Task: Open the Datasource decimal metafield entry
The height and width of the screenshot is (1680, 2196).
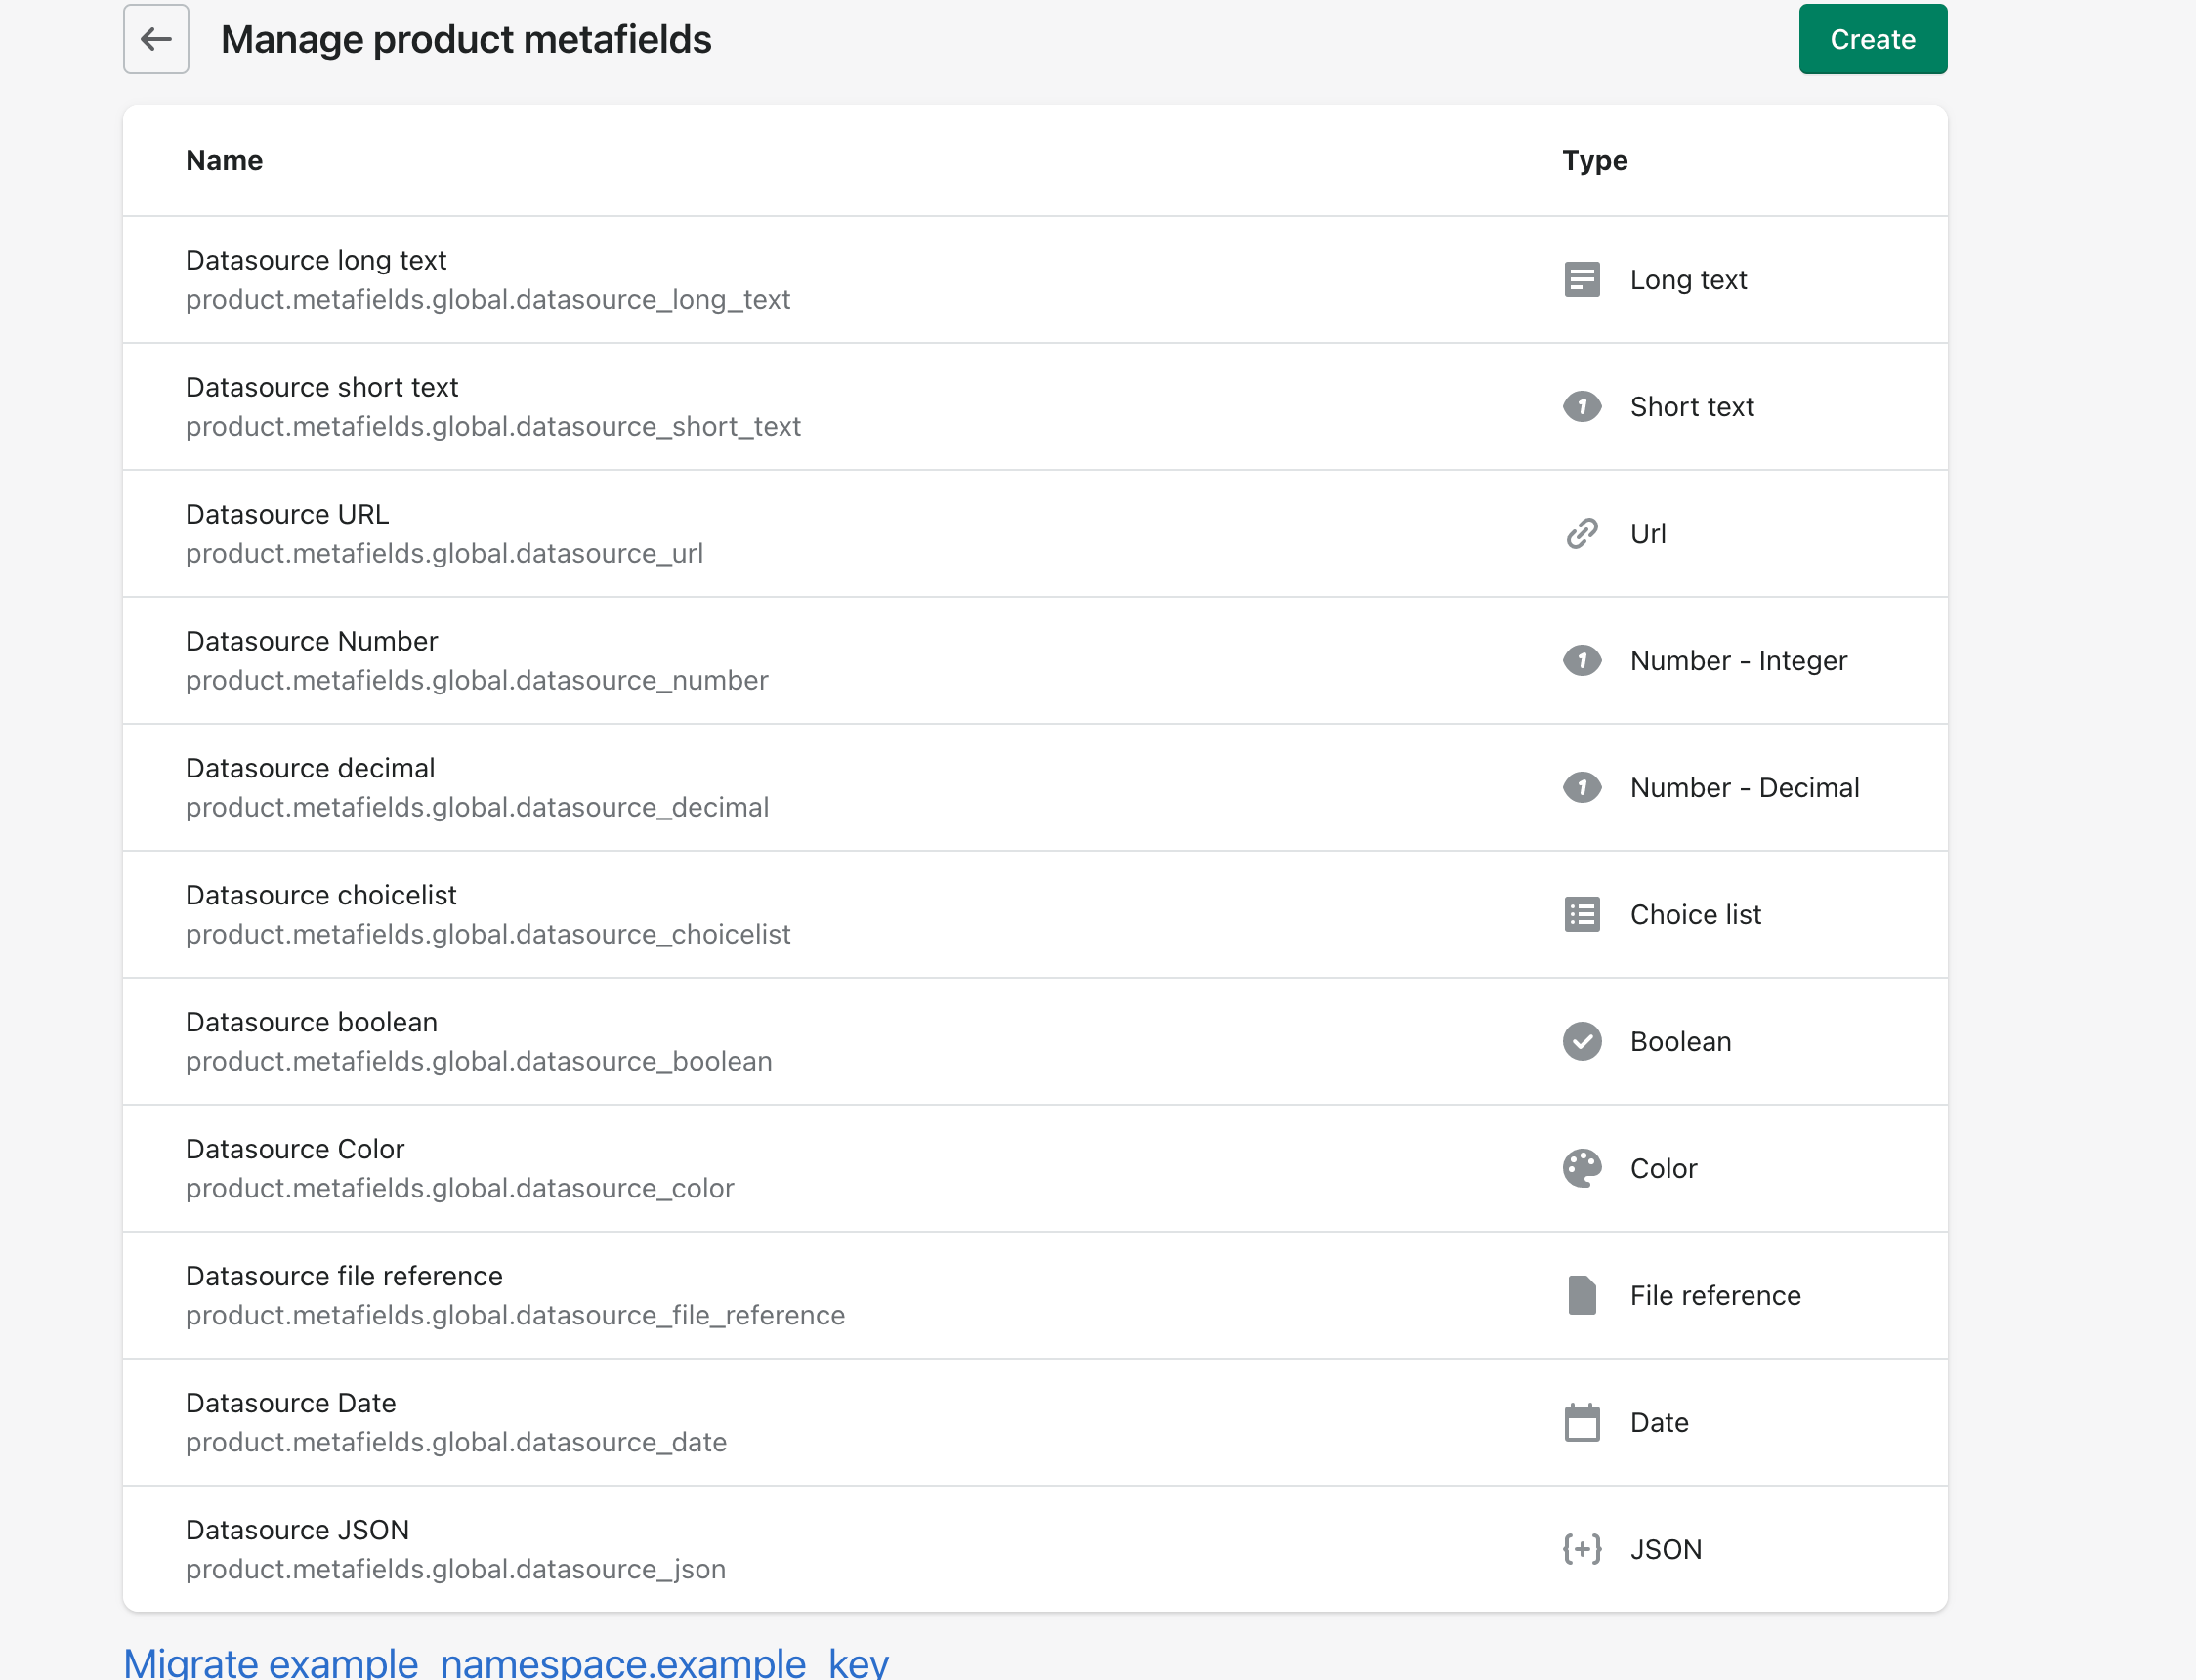Action: pos(310,768)
